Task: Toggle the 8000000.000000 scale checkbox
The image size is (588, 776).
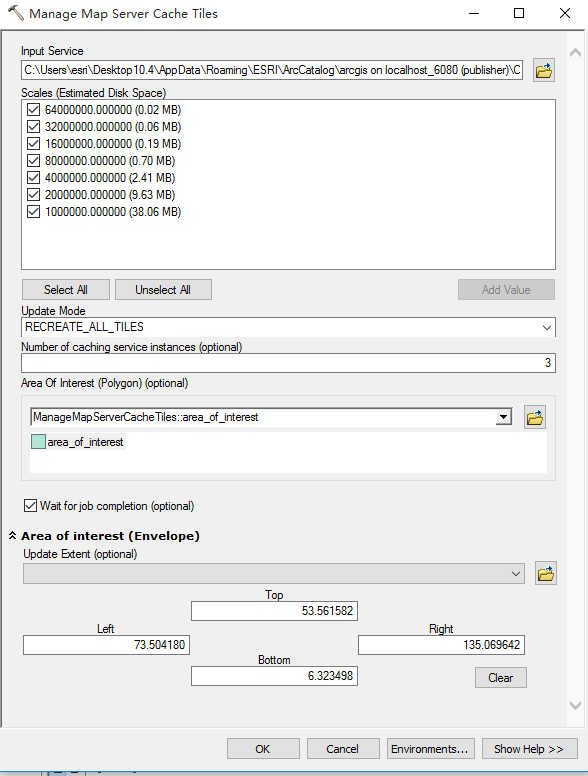Action: tap(33, 160)
